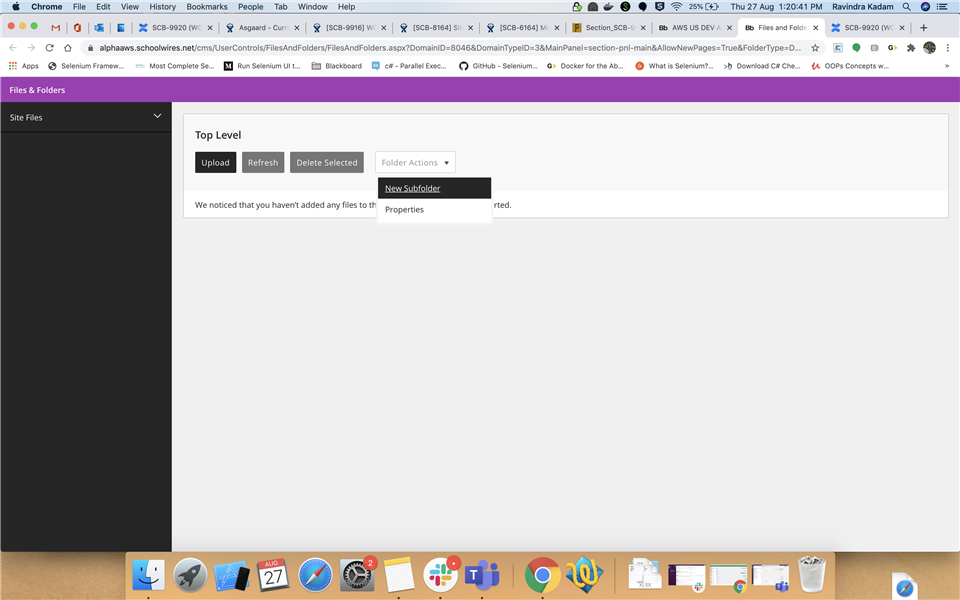
Task: Open Chrome Extensions puzzle icon
Action: [911, 48]
